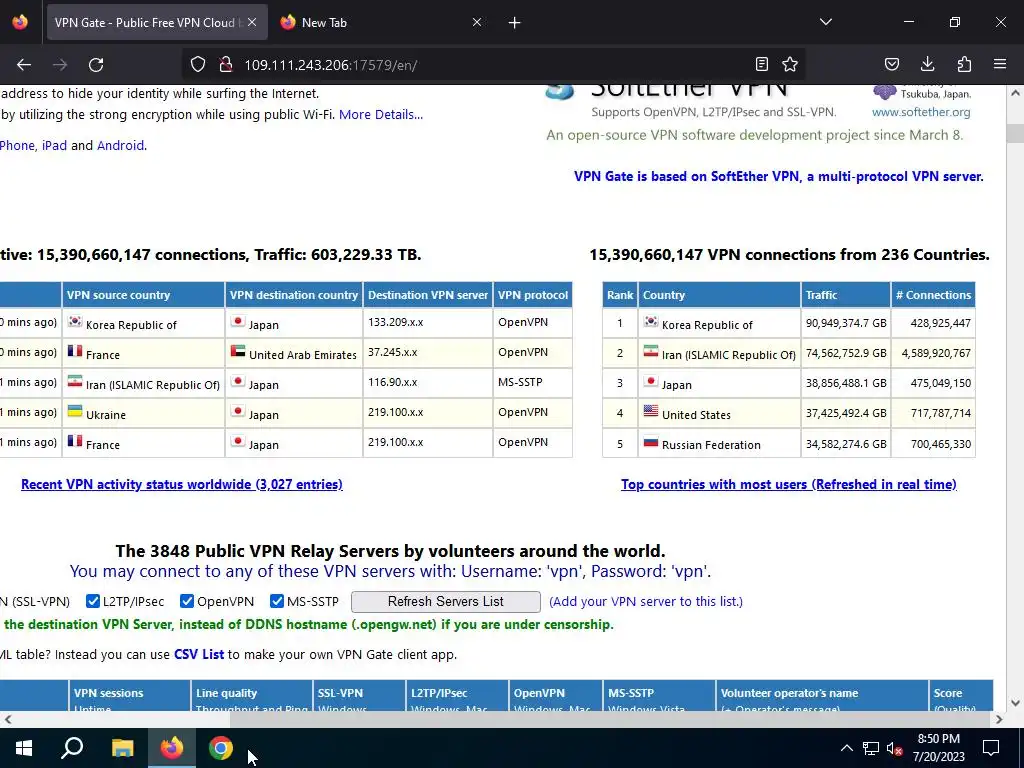Open the Android link
The image size is (1024, 768).
point(121,145)
